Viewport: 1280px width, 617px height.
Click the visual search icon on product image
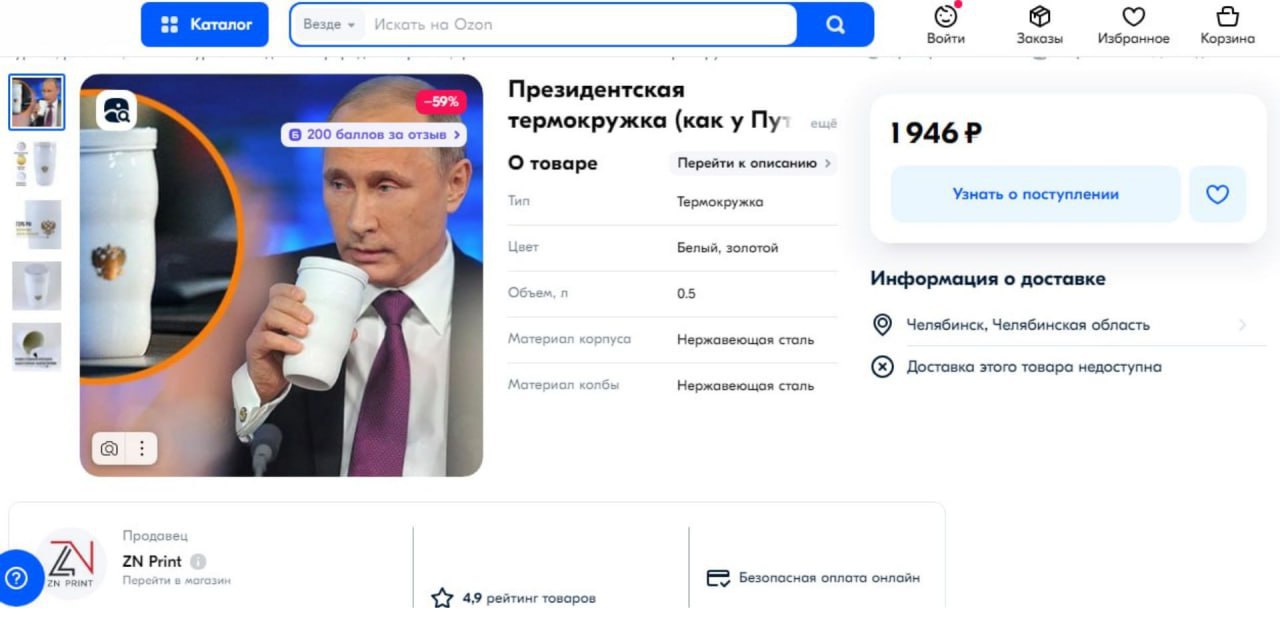(116, 111)
